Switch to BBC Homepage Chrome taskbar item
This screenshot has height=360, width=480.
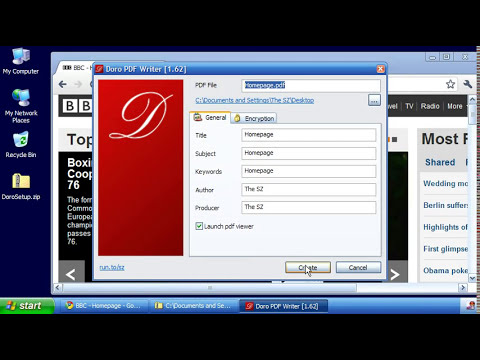pyautogui.click(x=104, y=306)
